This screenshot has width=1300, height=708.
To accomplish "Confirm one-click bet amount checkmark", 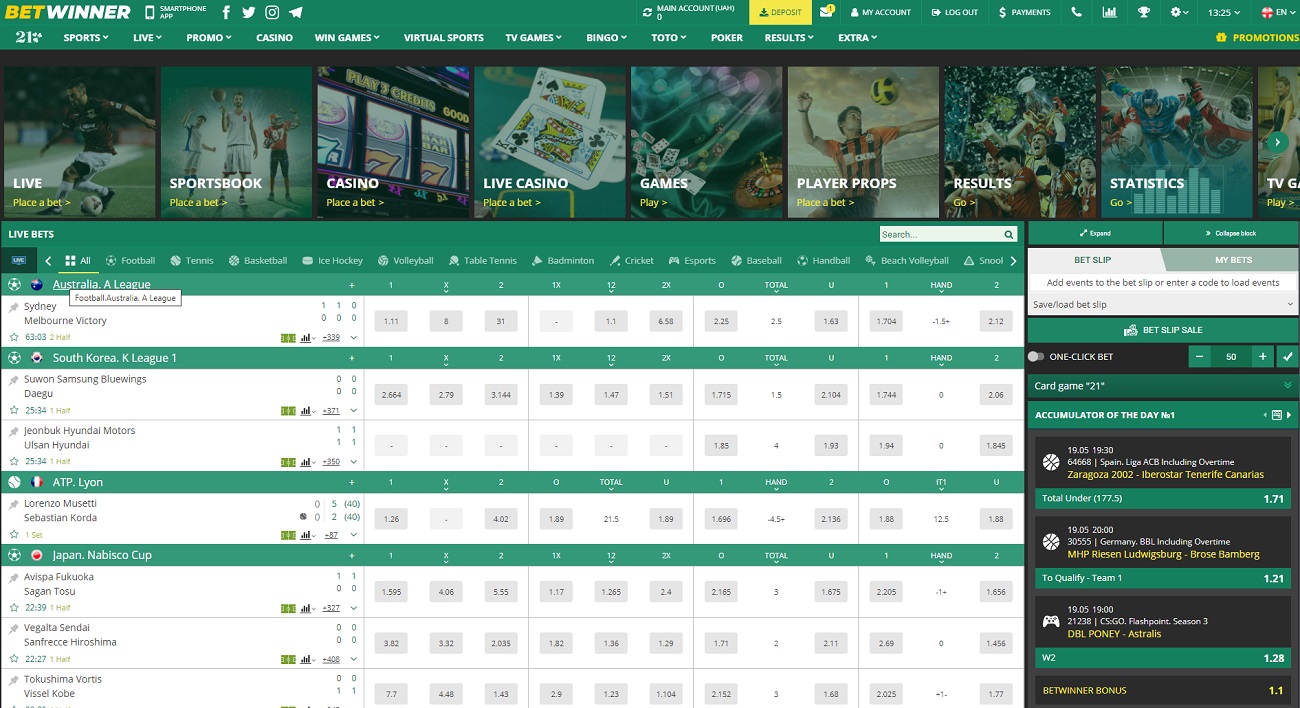I will click(1287, 356).
